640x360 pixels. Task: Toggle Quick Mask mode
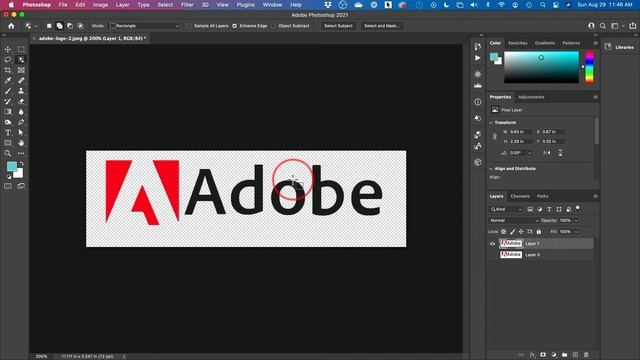8,186
